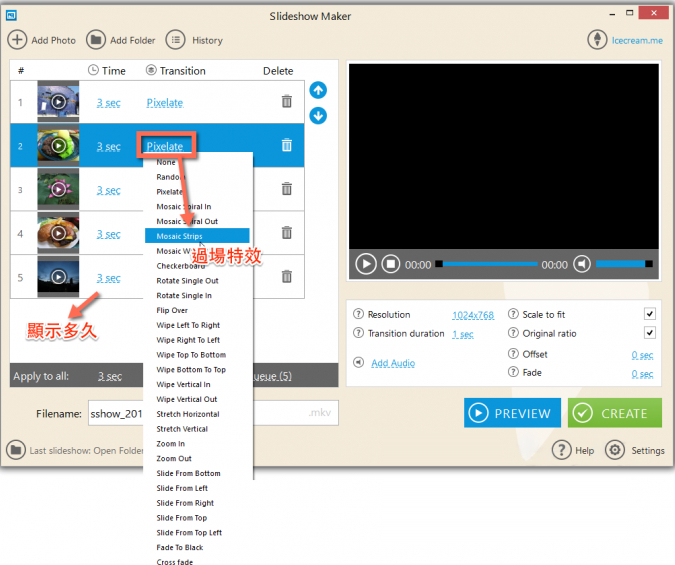Click the Add Photo plus icon
The width and height of the screenshot is (675, 565).
[17, 40]
